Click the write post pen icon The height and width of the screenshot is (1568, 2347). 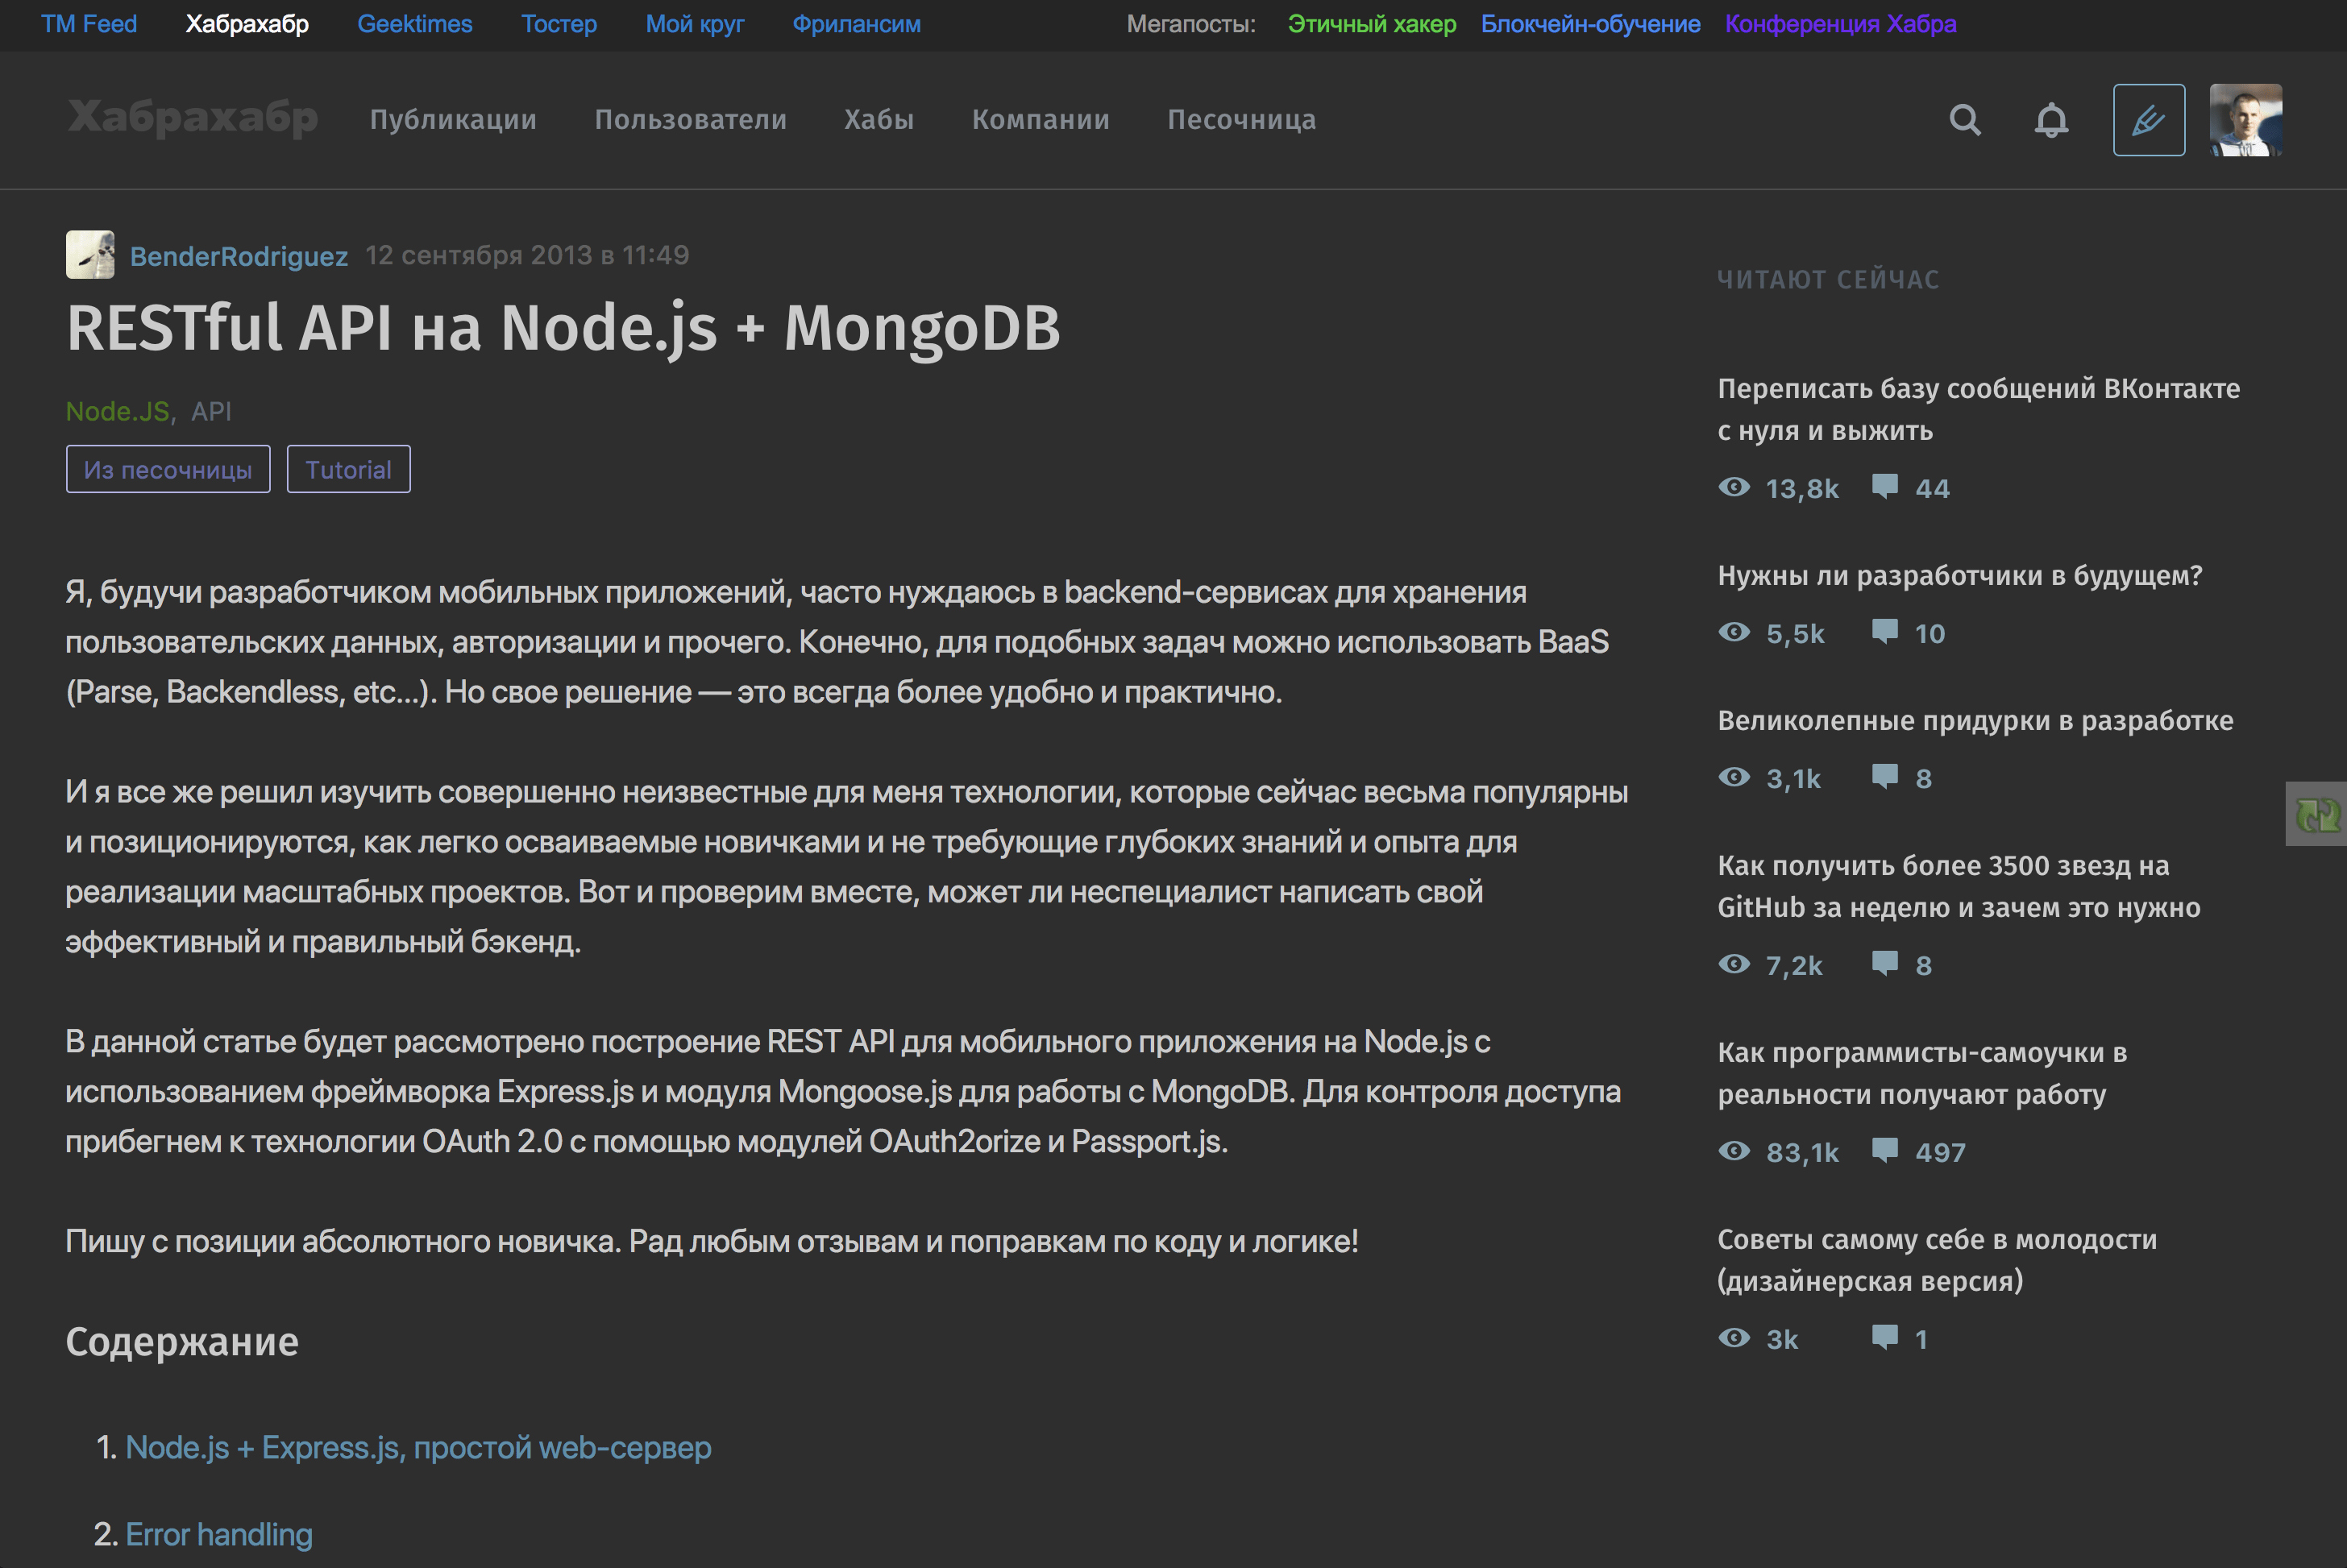pos(2148,120)
